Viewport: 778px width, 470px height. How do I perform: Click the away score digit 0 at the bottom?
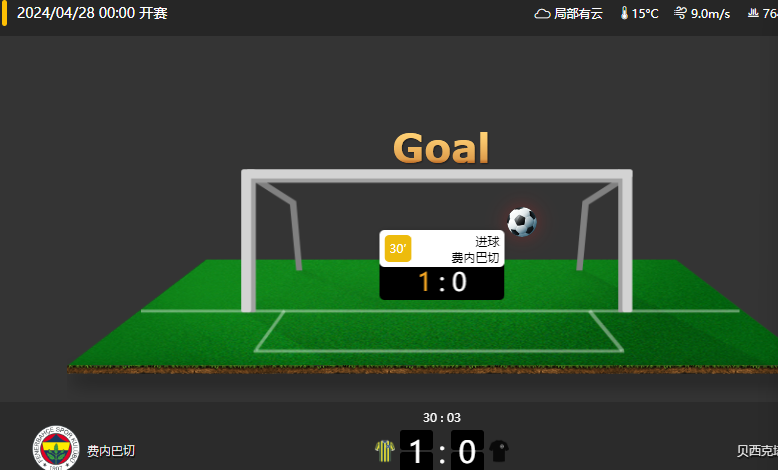pyautogui.click(x=467, y=451)
